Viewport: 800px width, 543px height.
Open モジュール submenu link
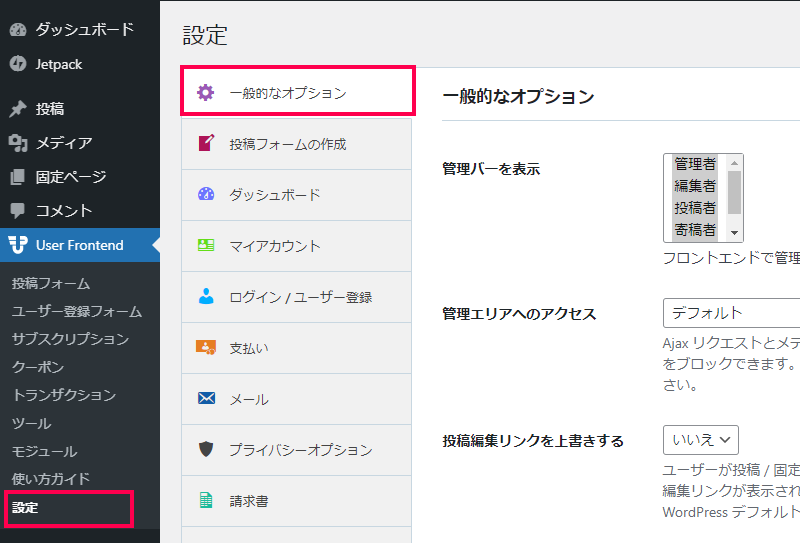44,452
